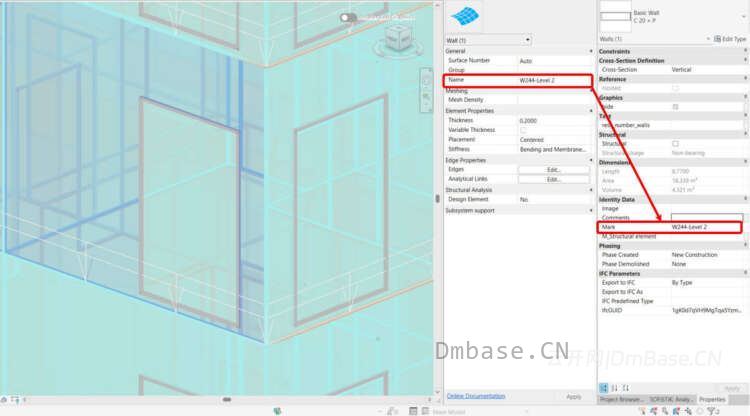Open the Basic Wall type selector dropdown
Image resolution: width=750 pixels, height=416 pixels.
[x=744, y=17]
